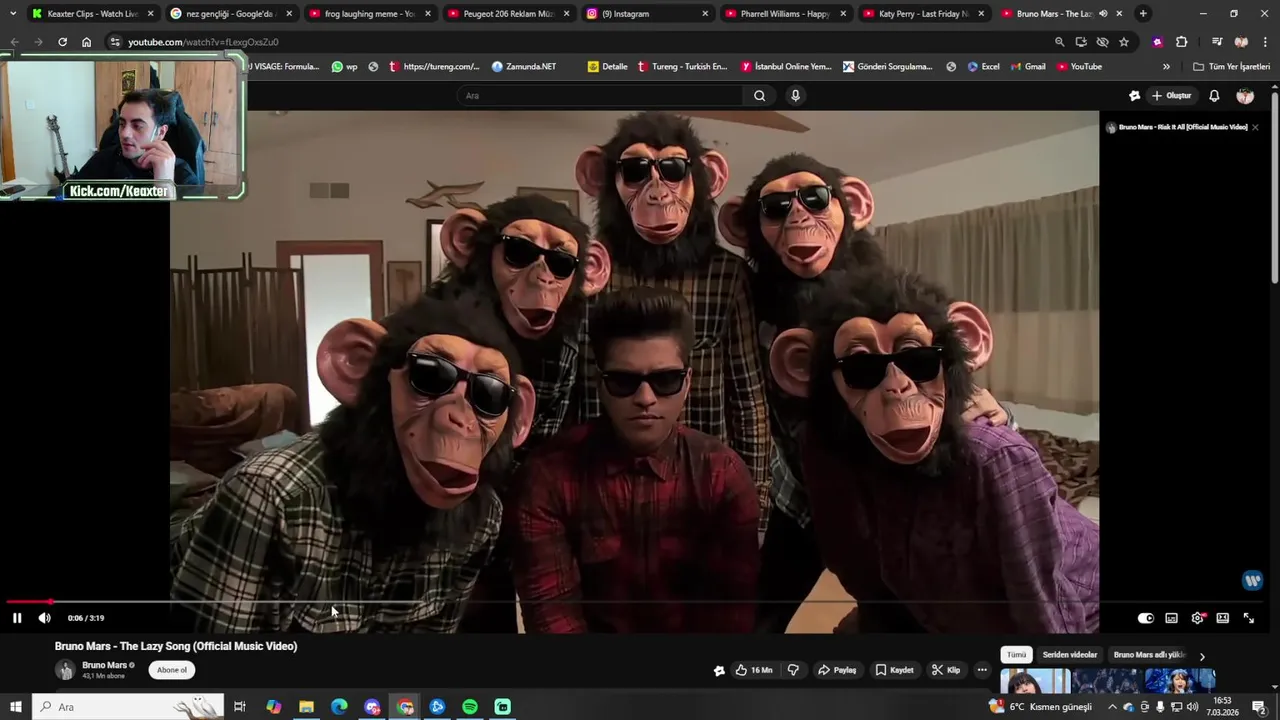The width and height of the screenshot is (1280, 720).
Task: Expand hidden bookmarks with double chevron
Action: click(x=1166, y=67)
